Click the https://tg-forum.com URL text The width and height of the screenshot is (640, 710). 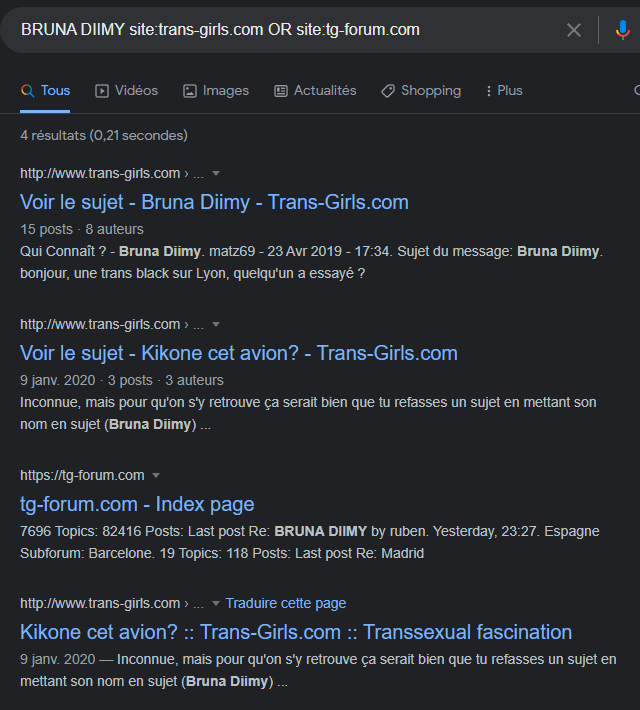[82, 476]
